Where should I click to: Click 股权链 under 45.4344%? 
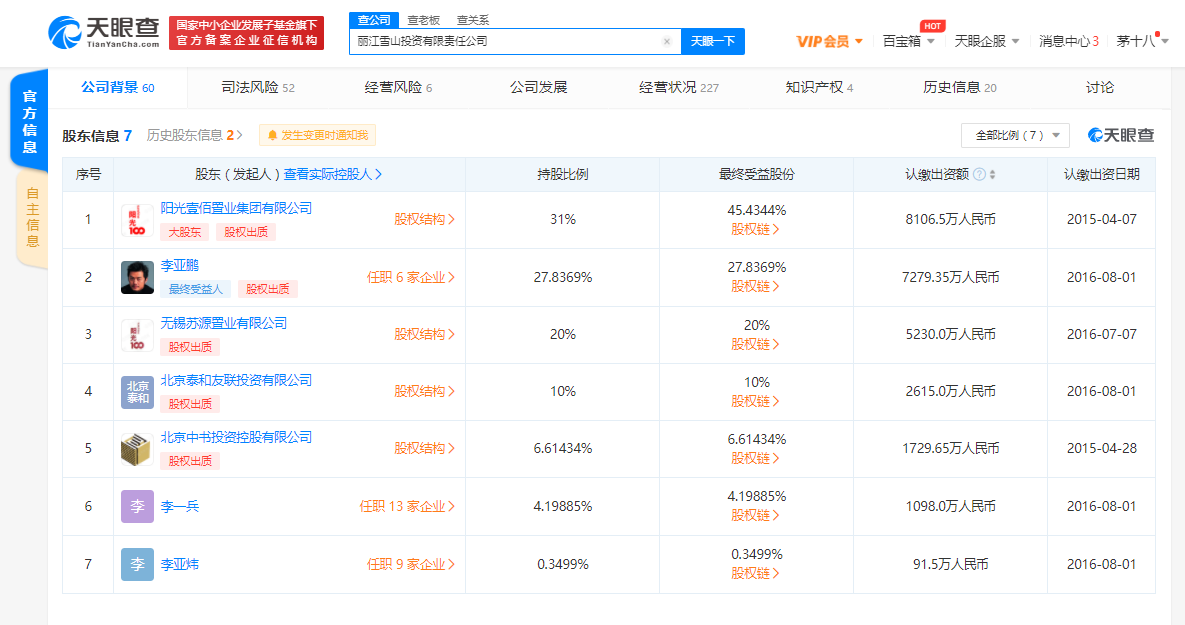coord(755,229)
